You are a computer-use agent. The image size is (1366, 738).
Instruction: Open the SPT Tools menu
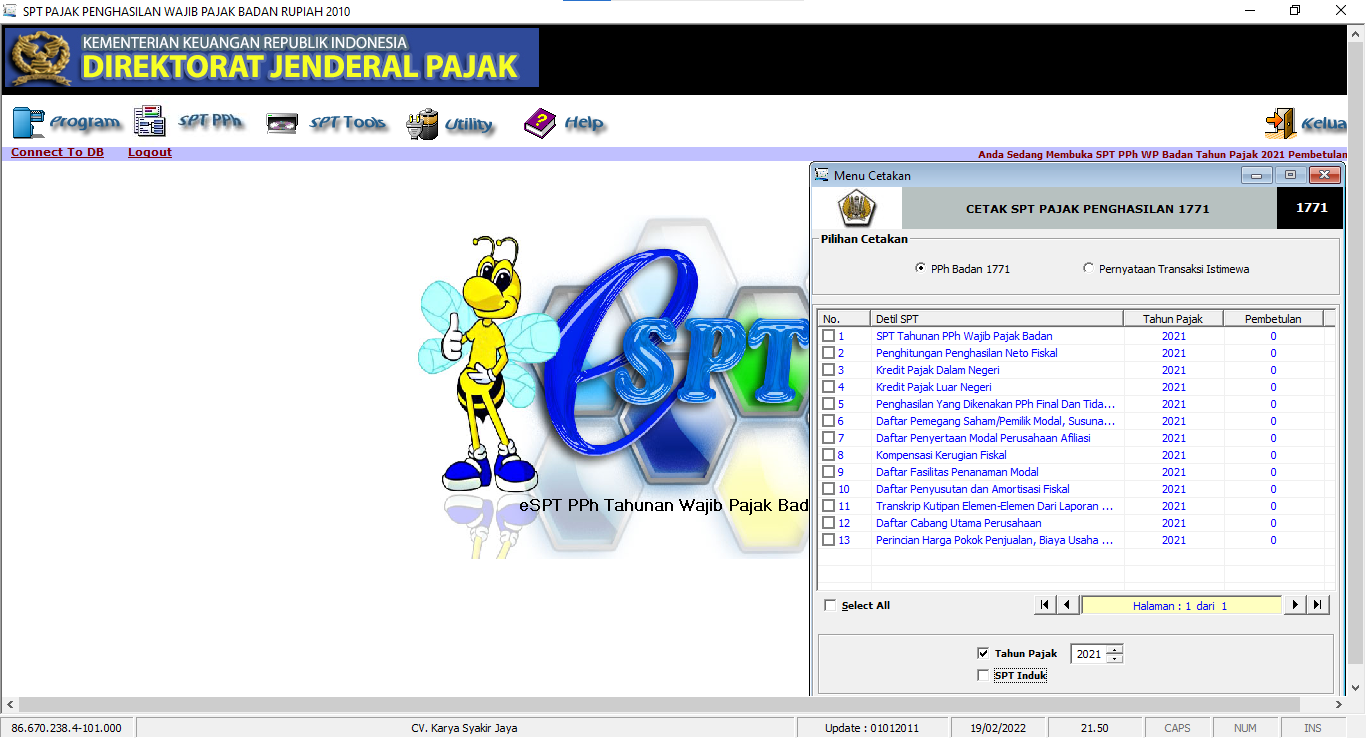click(326, 123)
